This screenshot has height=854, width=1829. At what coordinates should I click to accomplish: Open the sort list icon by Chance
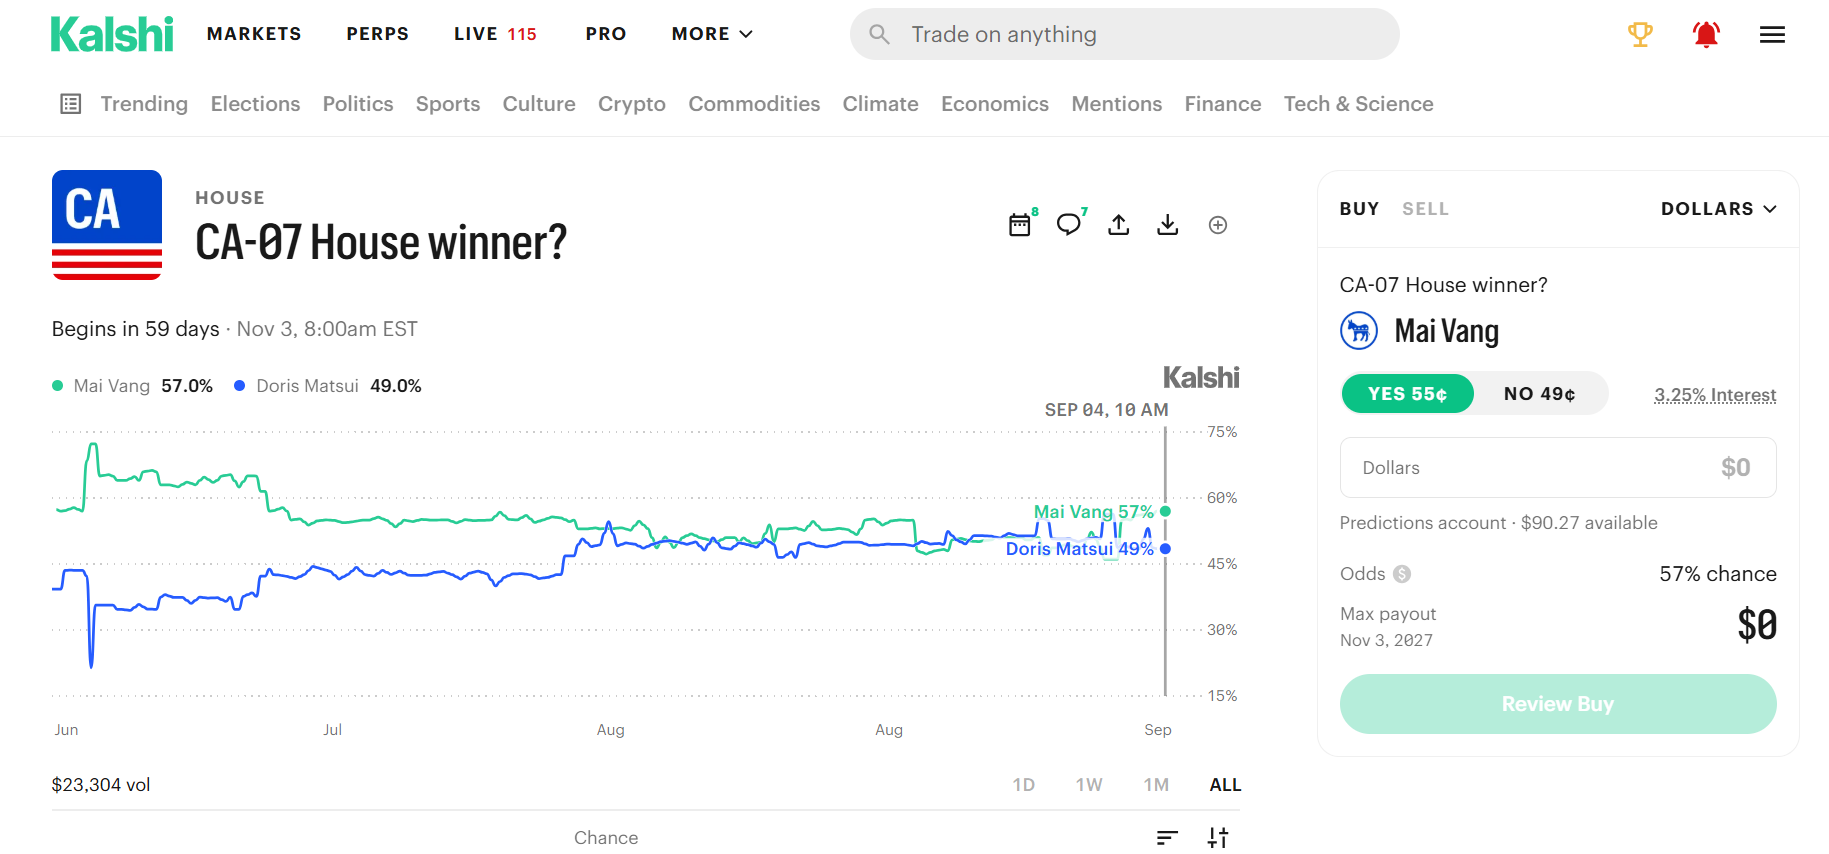point(1167,838)
